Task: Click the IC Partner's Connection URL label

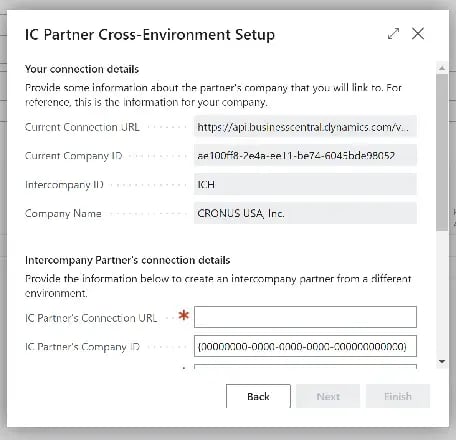Action: click(91, 318)
